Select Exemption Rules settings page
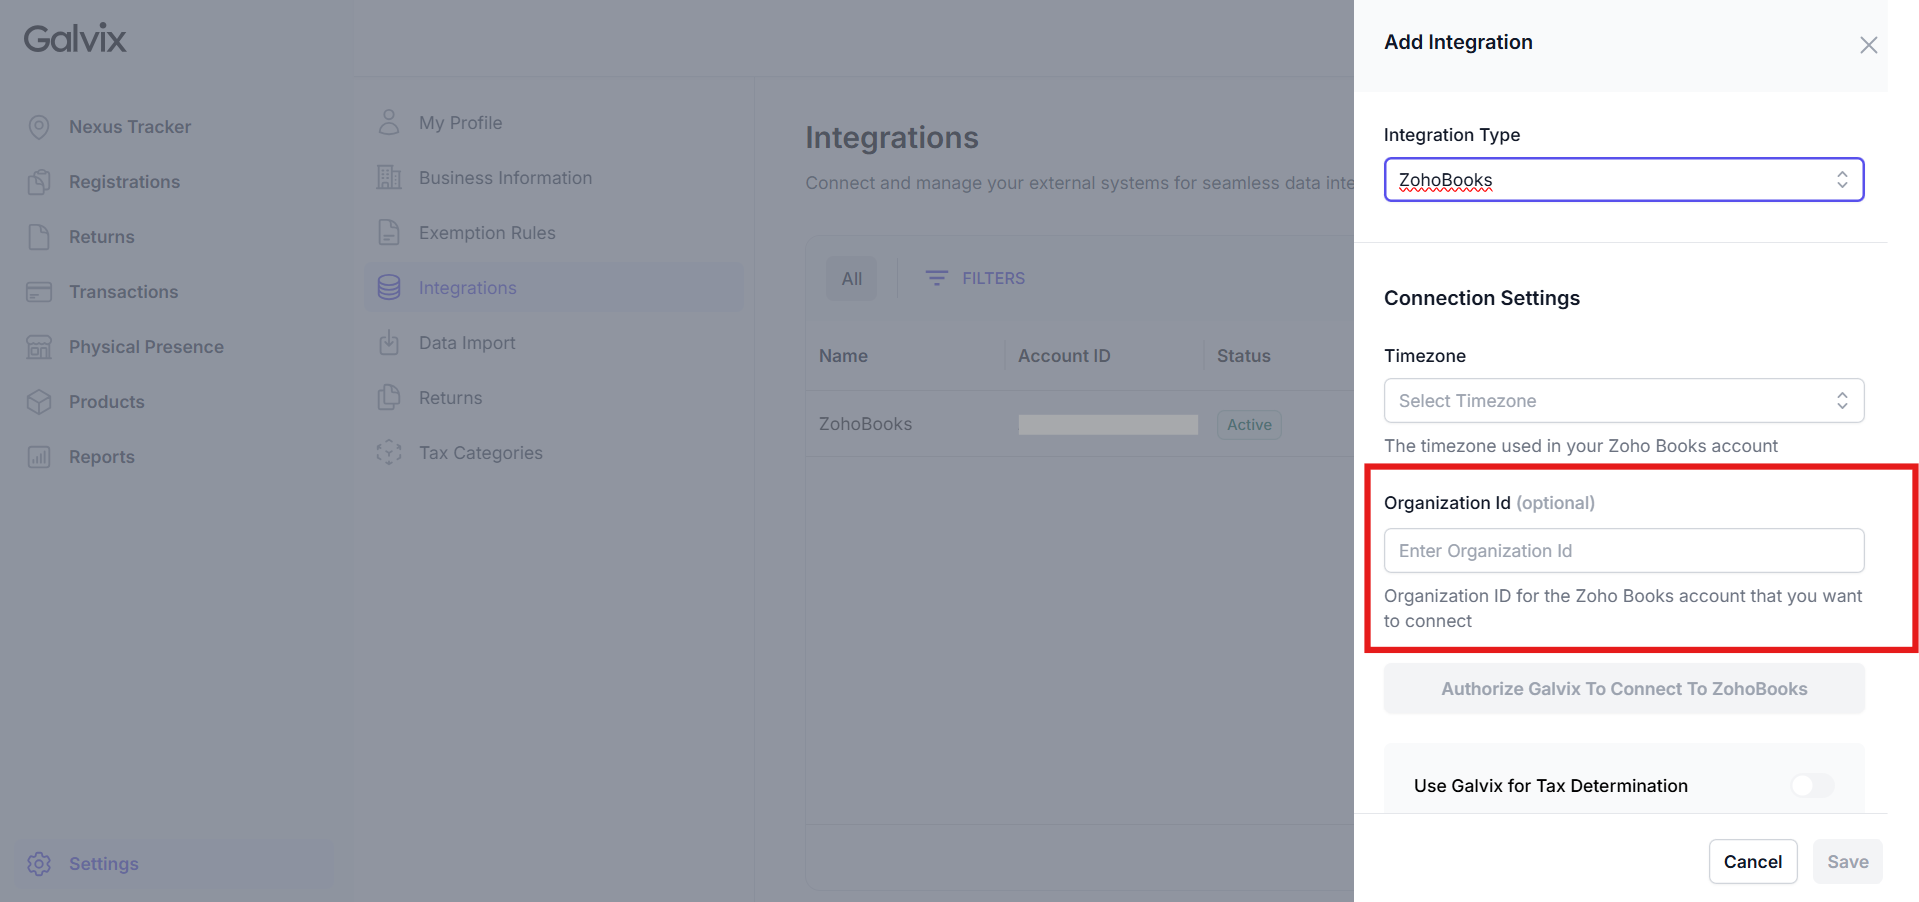The width and height of the screenshot is (1919, 902). tap(487, 232)
